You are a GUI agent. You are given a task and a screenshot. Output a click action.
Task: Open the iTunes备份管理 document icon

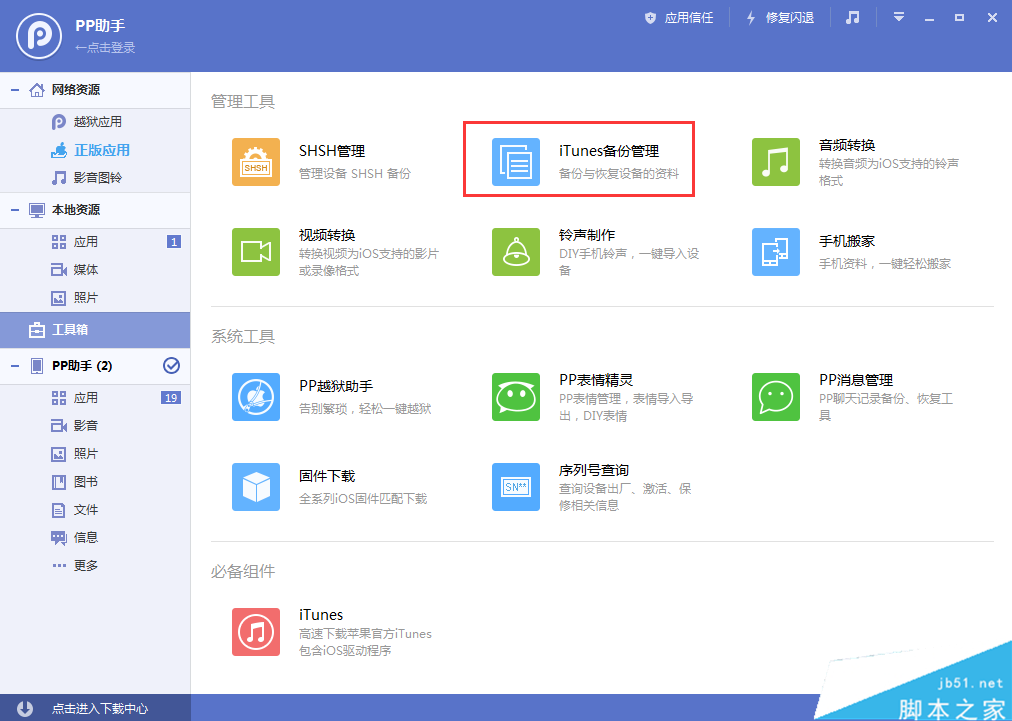tap(516, 162)
